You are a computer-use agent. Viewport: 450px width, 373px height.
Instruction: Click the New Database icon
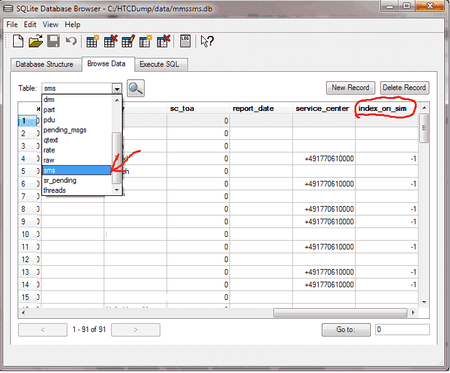(x=18, y=41)
